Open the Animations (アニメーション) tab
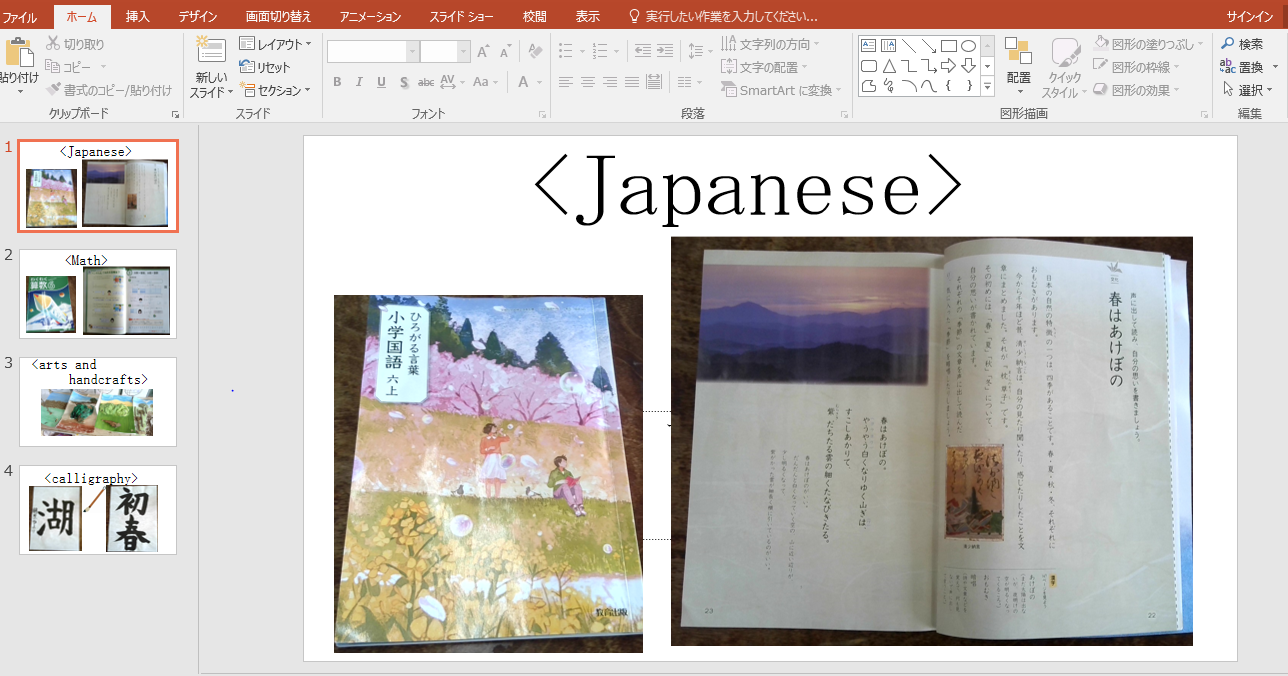The width and height of the screenshot is (1288, 676). click(370, 17)
